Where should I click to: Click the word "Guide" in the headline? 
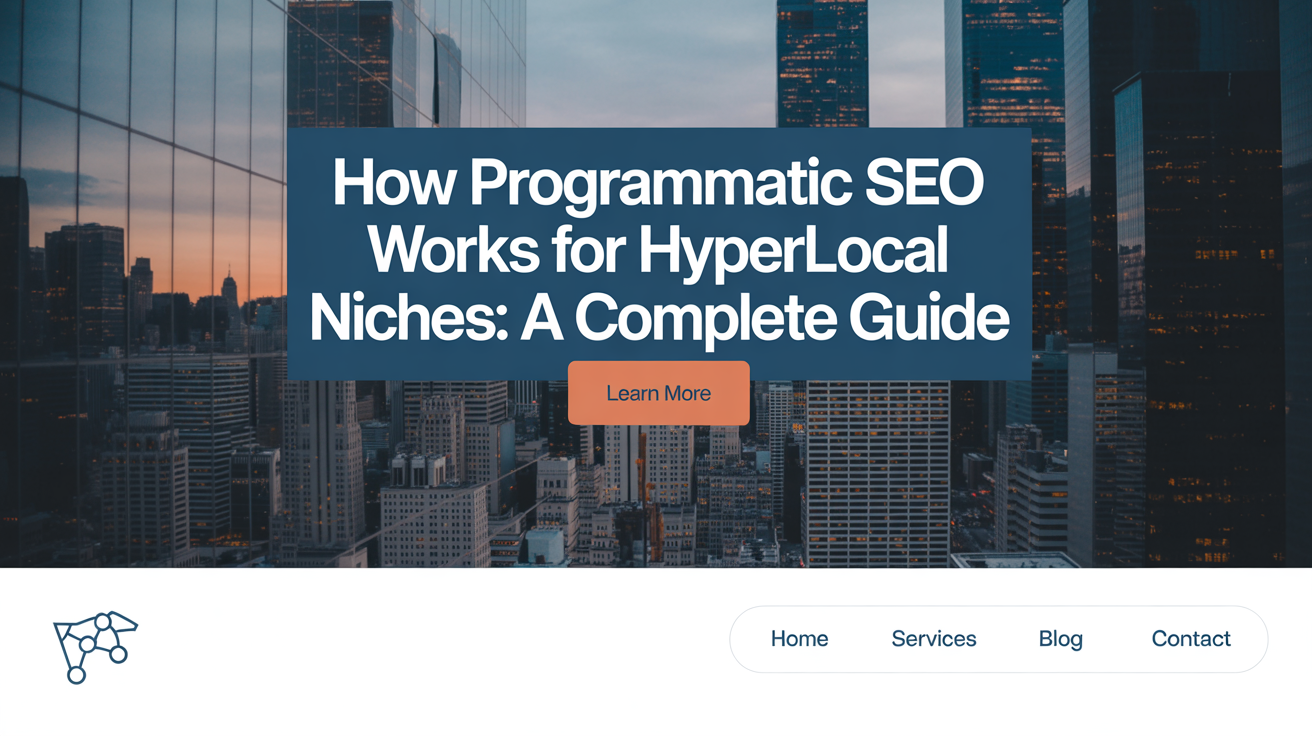928,317
